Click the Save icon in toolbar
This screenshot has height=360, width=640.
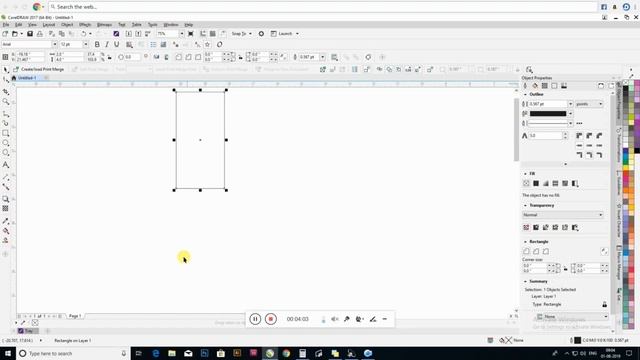30,33
